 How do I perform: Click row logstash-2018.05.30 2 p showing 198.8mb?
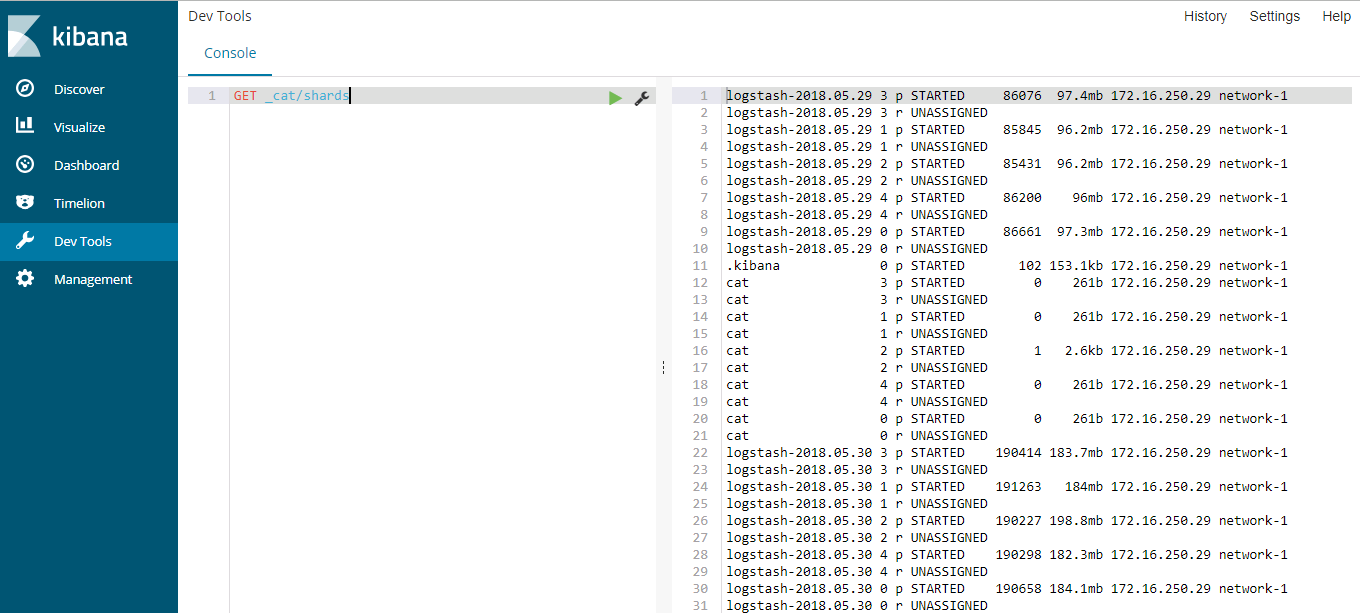click(x=1007, y=520)
